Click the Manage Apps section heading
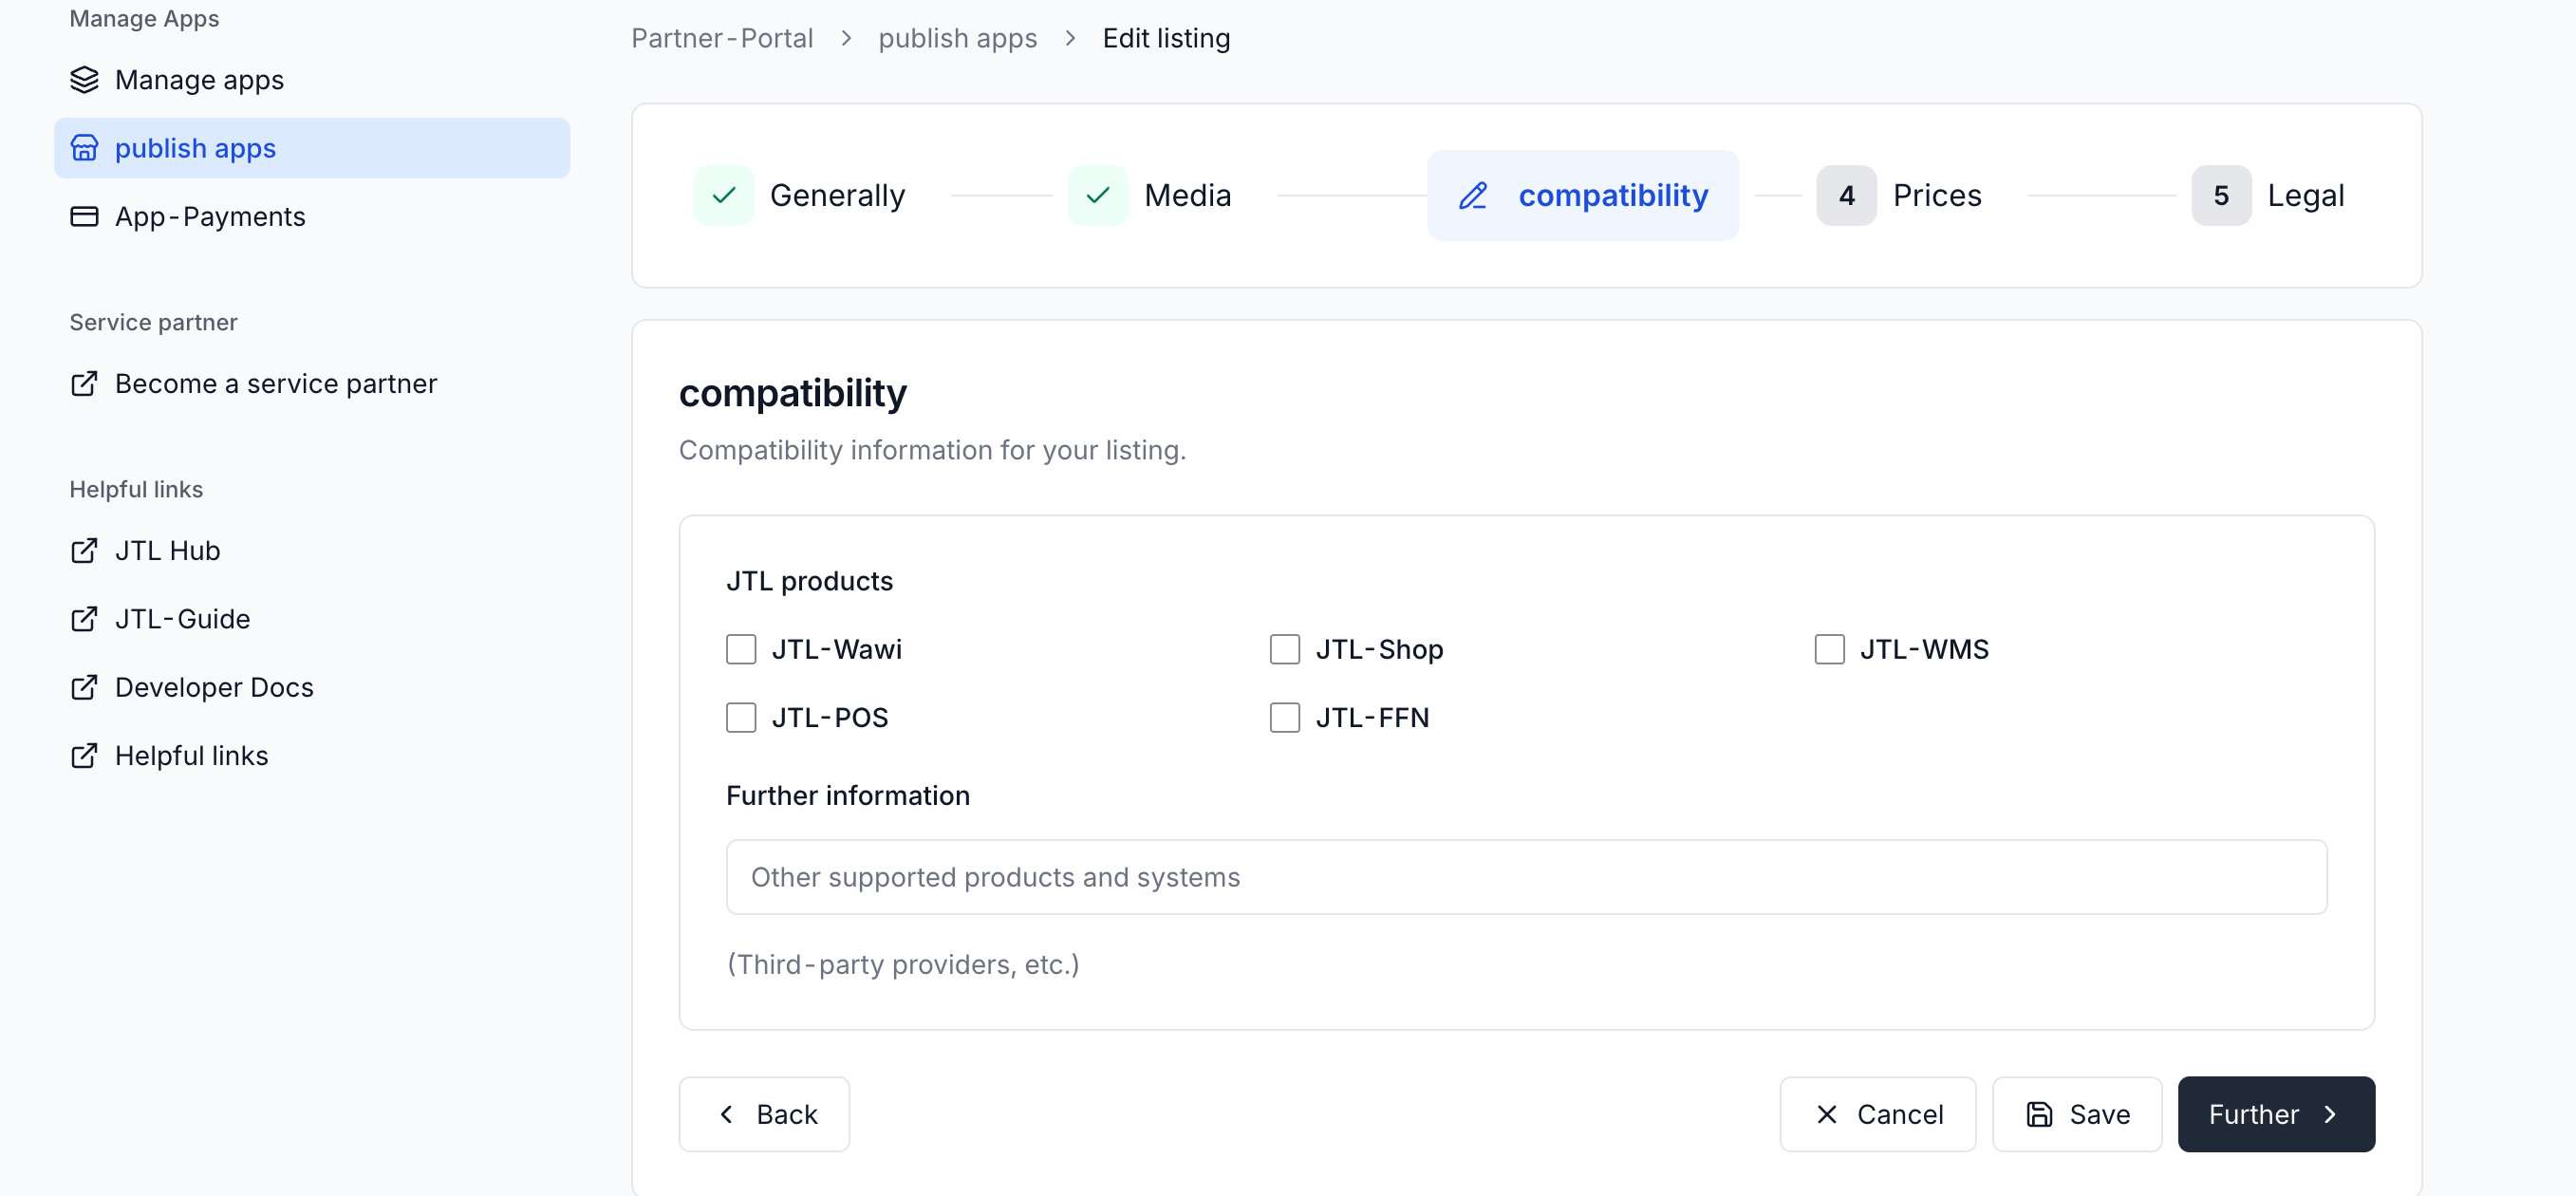The image size is (2576, 1196). [144, 18]
